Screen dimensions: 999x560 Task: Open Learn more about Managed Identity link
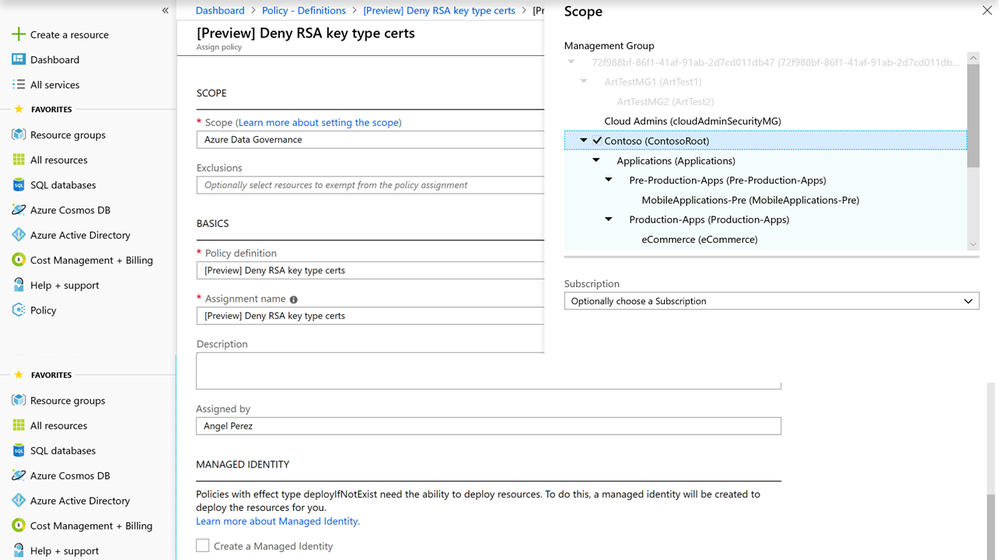point(278,521)
